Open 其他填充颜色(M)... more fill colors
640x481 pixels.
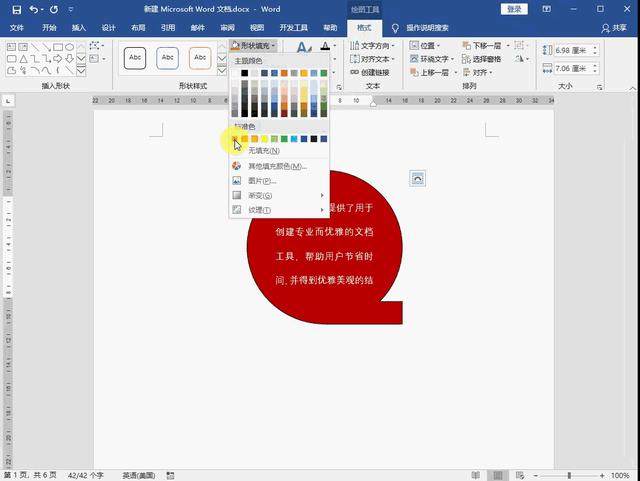point(279,166)
